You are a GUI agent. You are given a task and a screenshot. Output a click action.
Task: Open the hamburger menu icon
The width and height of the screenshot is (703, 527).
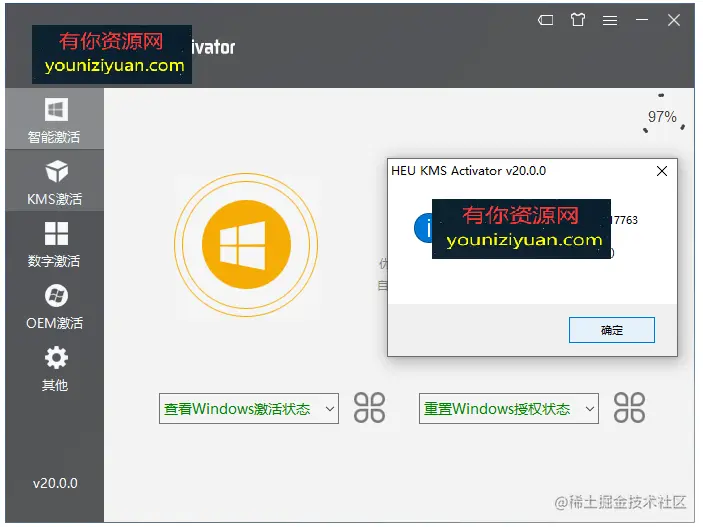click(x=610, y=20)
